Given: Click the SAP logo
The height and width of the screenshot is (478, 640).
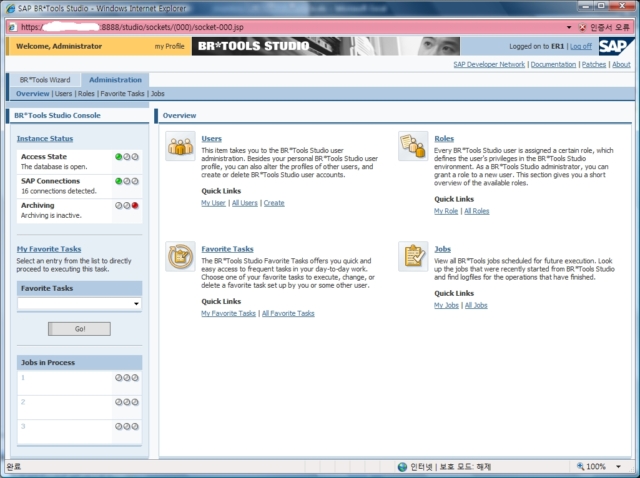Looking at the screenshot, I should 616,46.
